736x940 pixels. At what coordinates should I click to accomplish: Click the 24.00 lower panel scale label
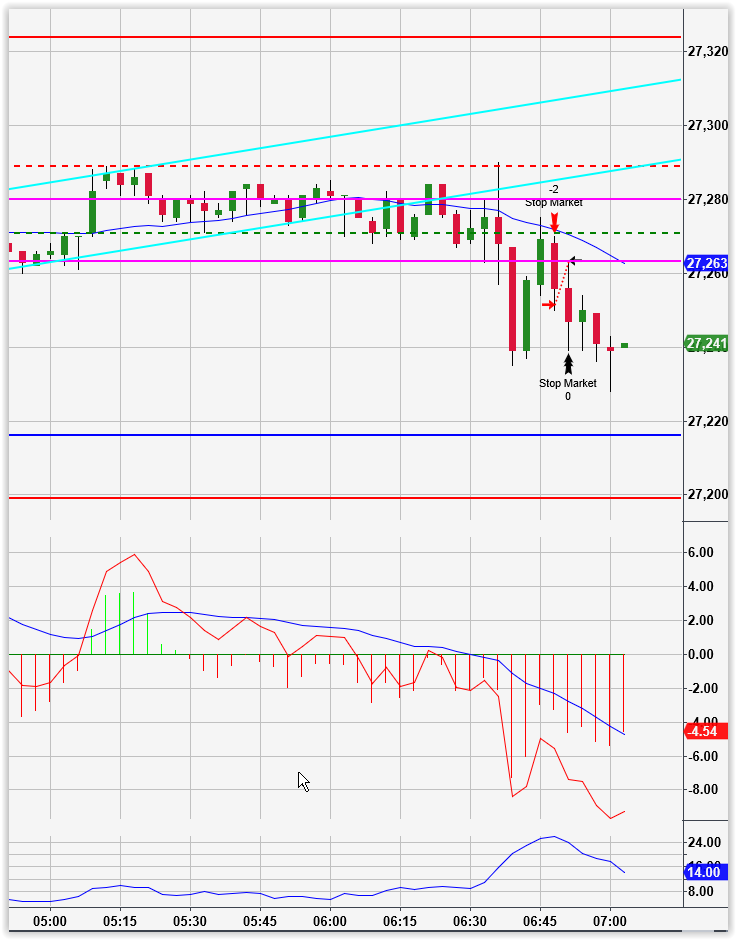pyautogui.click(x=704, y=842)
